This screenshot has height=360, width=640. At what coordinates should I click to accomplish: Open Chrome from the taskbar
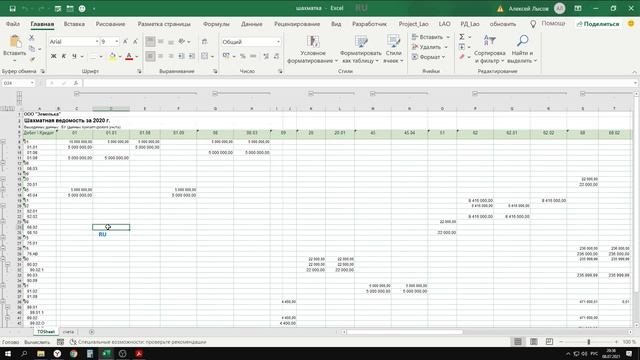tap(73, 353)
